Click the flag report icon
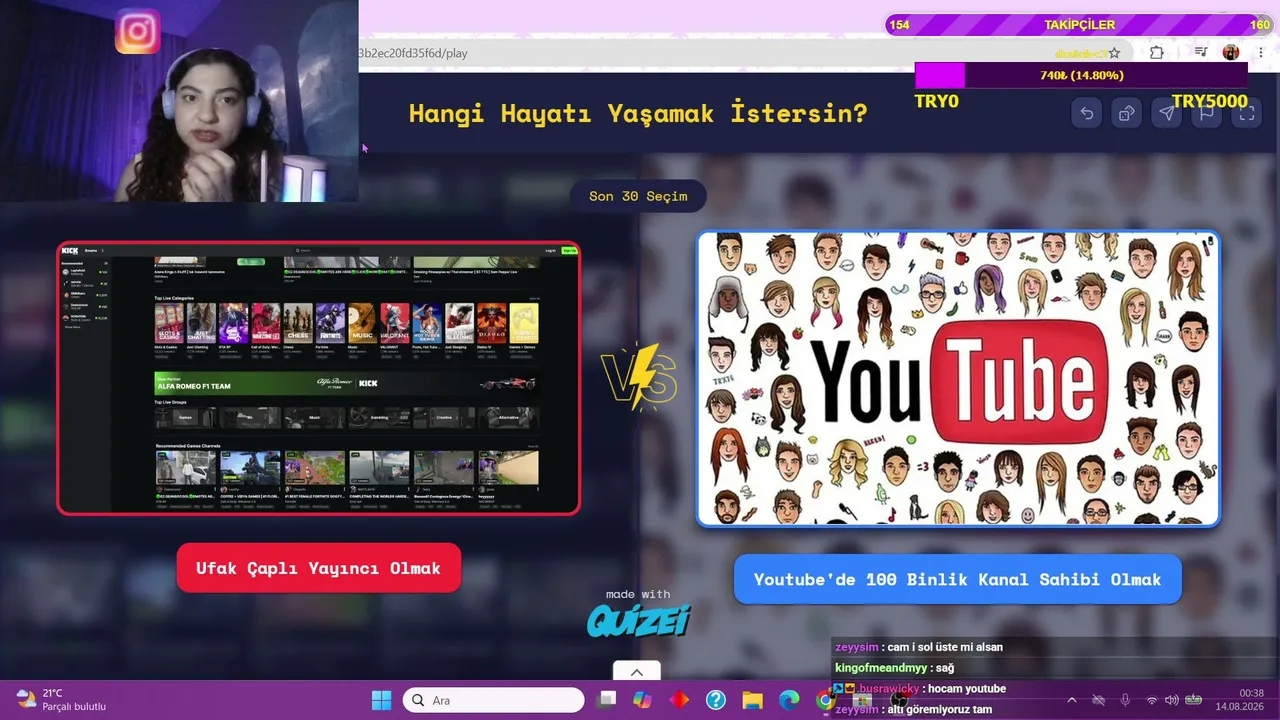 (x=1207, y=114)
